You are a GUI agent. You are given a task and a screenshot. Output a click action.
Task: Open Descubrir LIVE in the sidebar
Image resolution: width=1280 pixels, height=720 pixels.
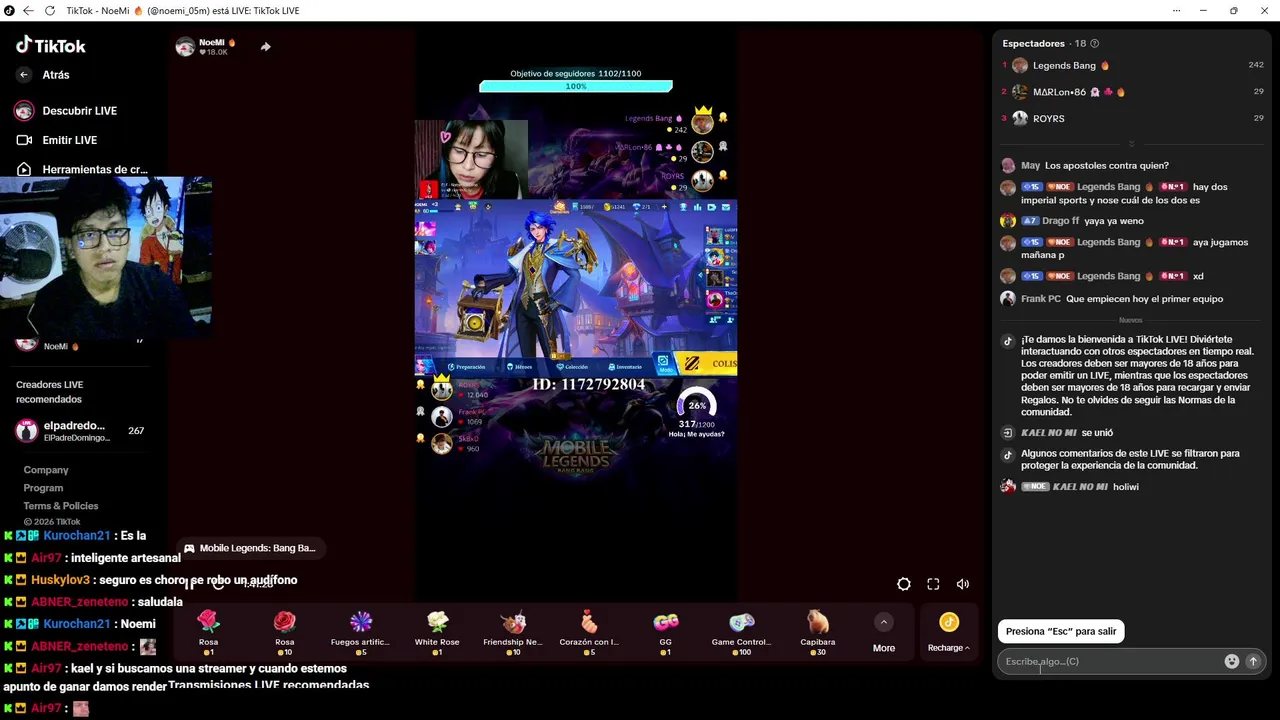67,111
